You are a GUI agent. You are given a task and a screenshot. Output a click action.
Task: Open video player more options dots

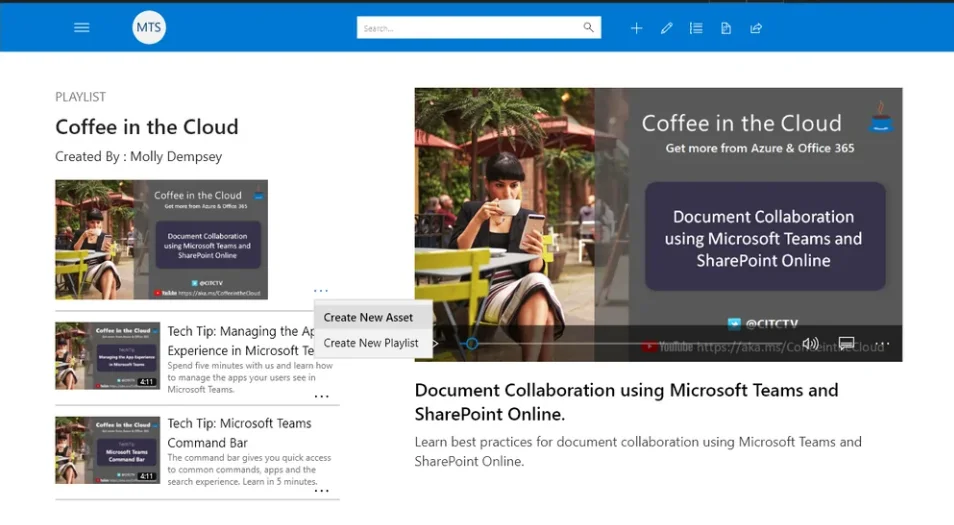(x=883, y=344)
